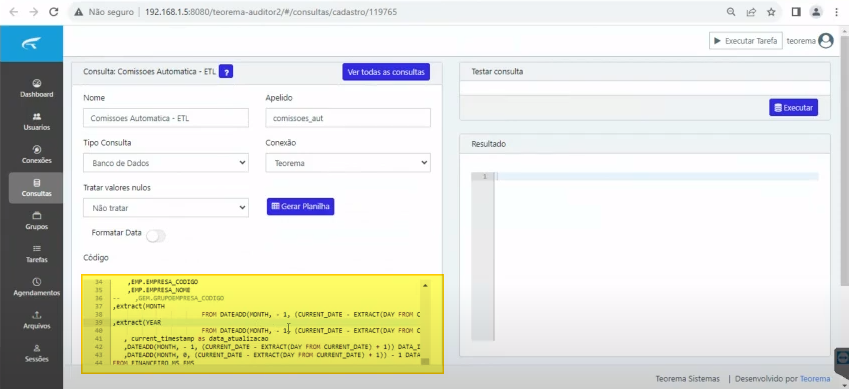Open Usuarios from the sidebar
This screenshot has height=389, width=849.
click(36, 121)
